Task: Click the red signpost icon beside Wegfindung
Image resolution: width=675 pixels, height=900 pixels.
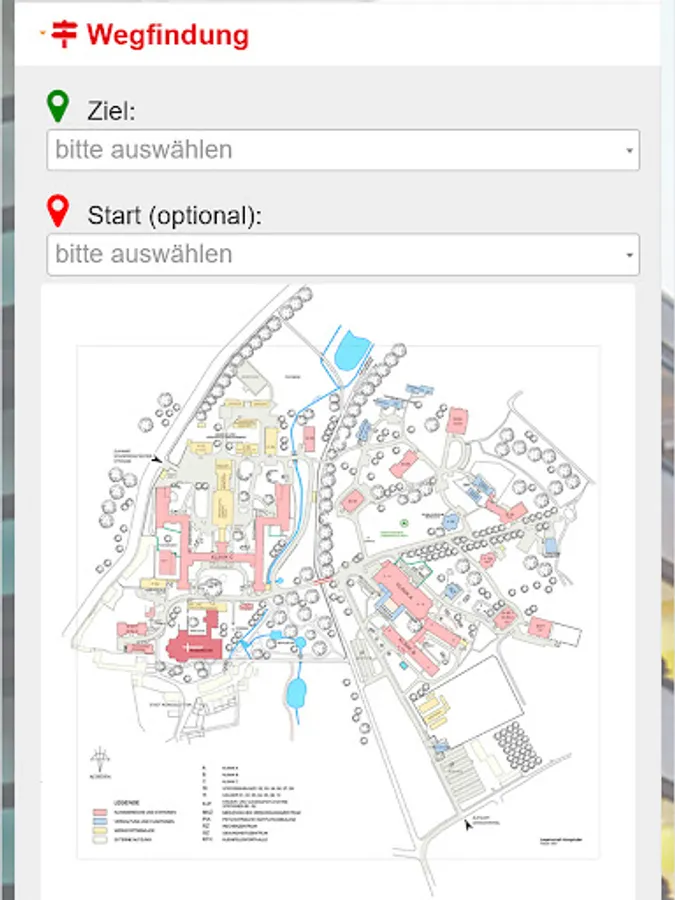Action: [x=64, y=34]
